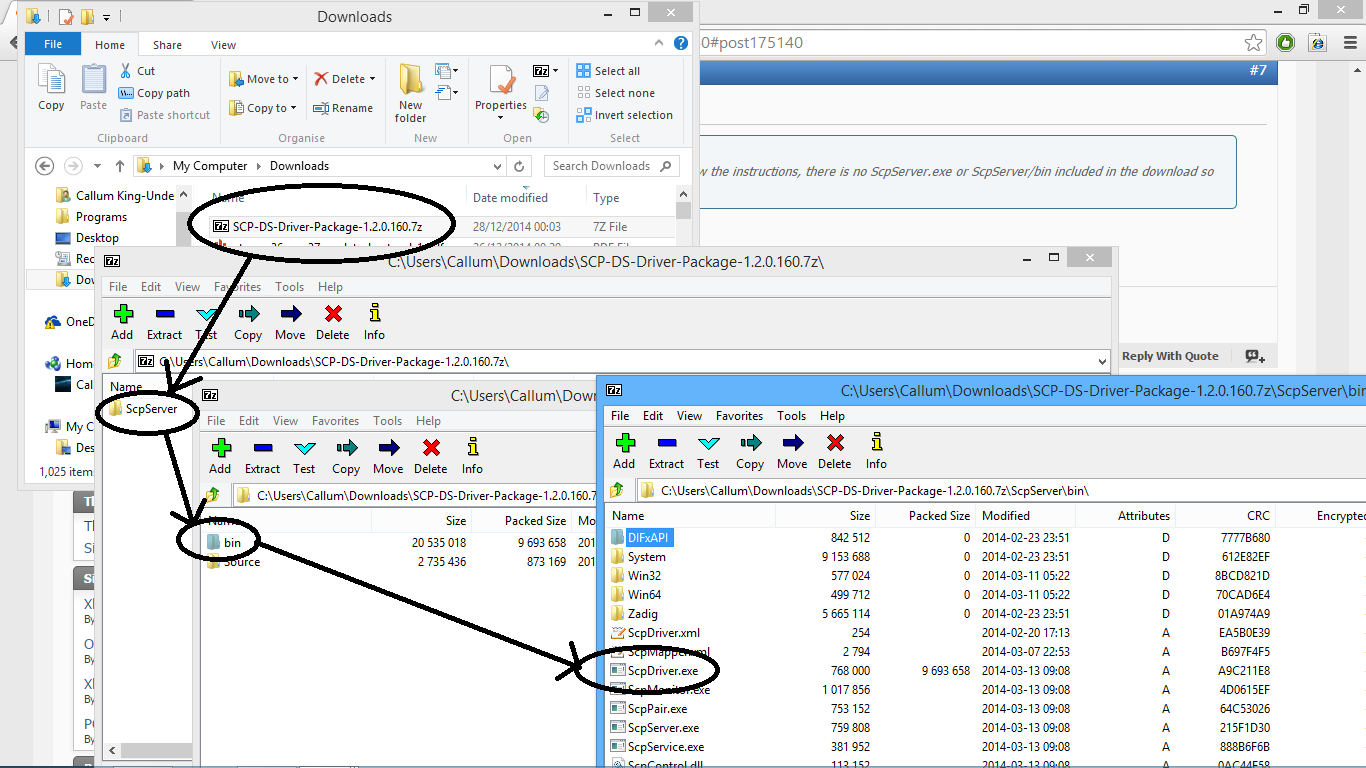Click Extract icon in middle 7-Zip window

pyautogui.click(x=263, y=447)
